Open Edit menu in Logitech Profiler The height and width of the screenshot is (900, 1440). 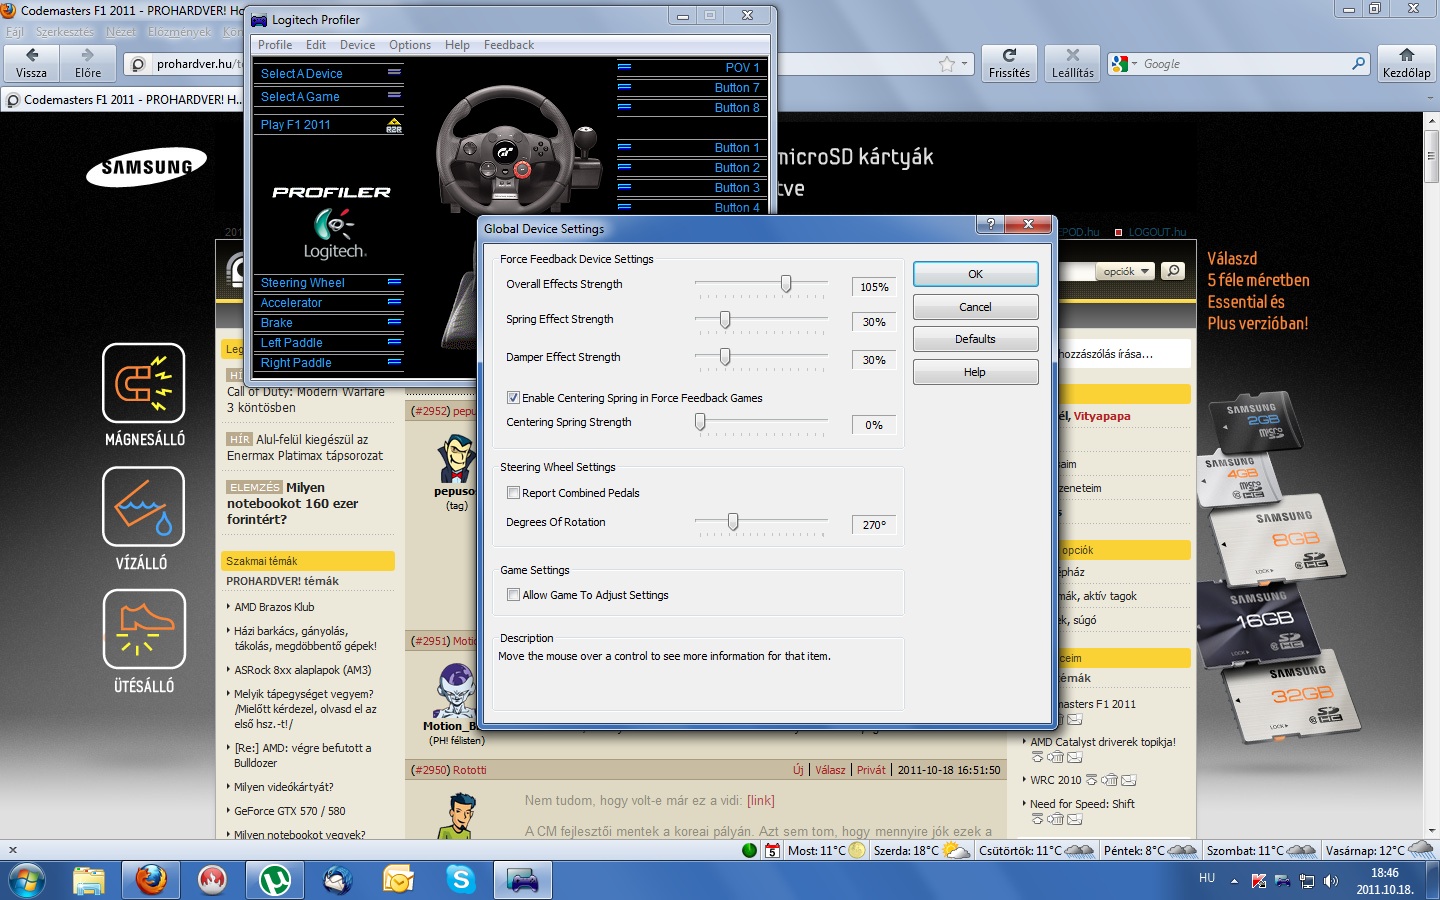click(316, 45)
